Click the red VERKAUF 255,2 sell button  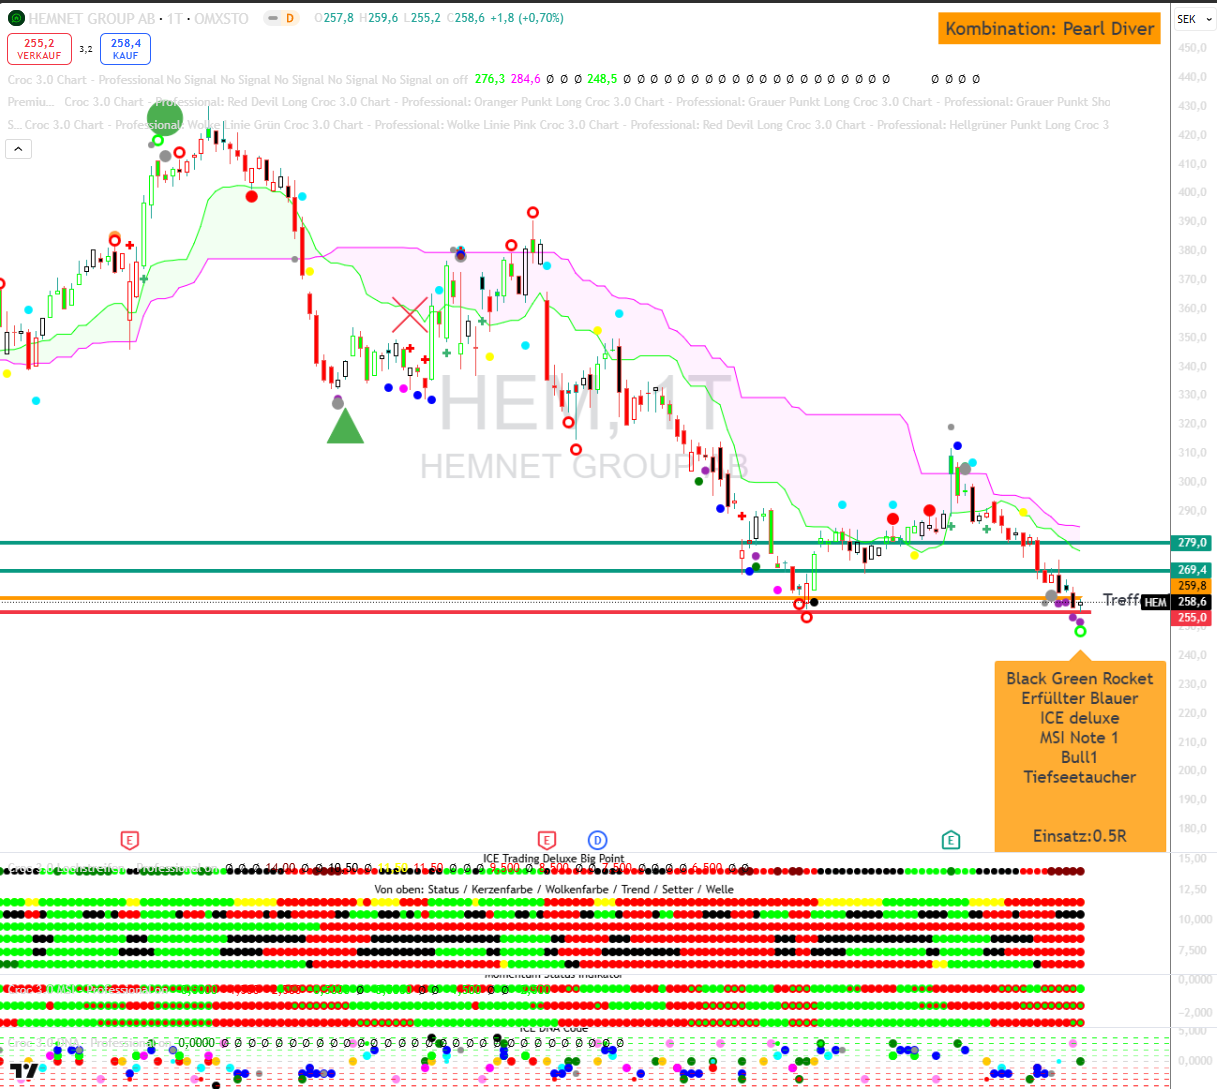[x=39, y=49]
